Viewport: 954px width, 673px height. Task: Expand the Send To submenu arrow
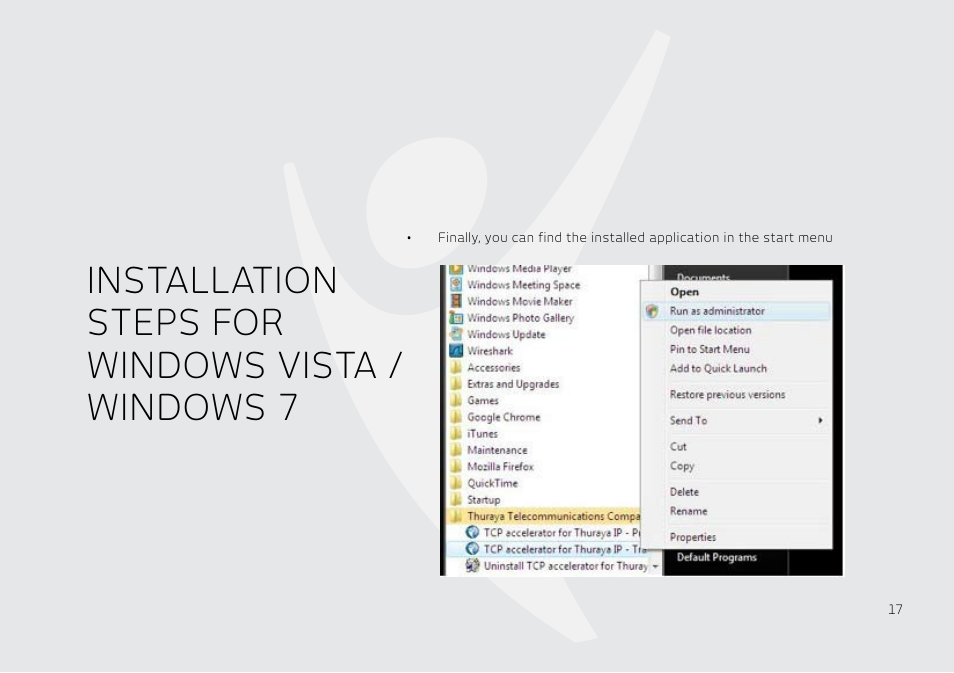[x=820, y=420]
